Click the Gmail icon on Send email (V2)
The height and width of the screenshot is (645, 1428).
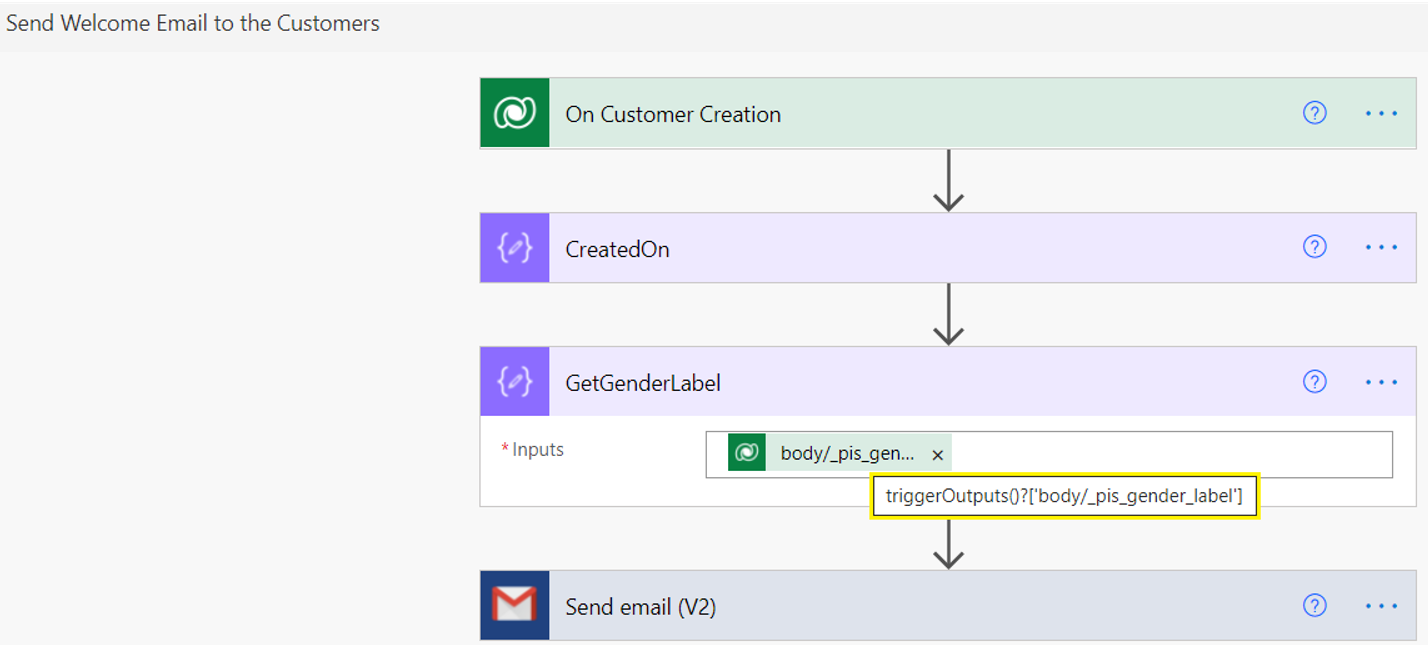pyautogui.click(x=514, y=605)
